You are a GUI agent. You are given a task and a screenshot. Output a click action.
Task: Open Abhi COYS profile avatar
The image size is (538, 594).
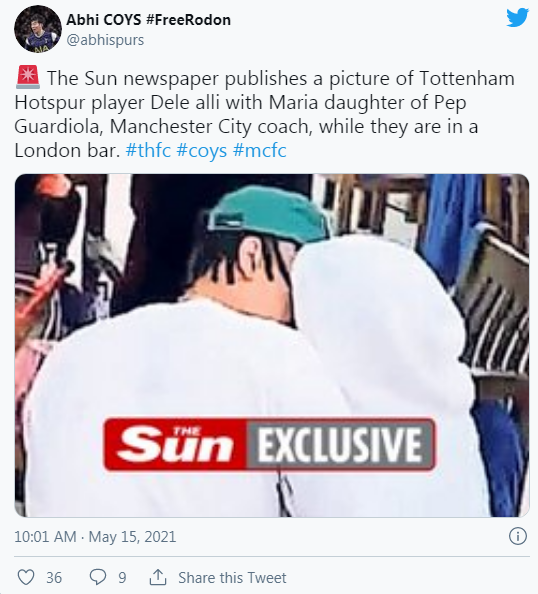(38, 29)
